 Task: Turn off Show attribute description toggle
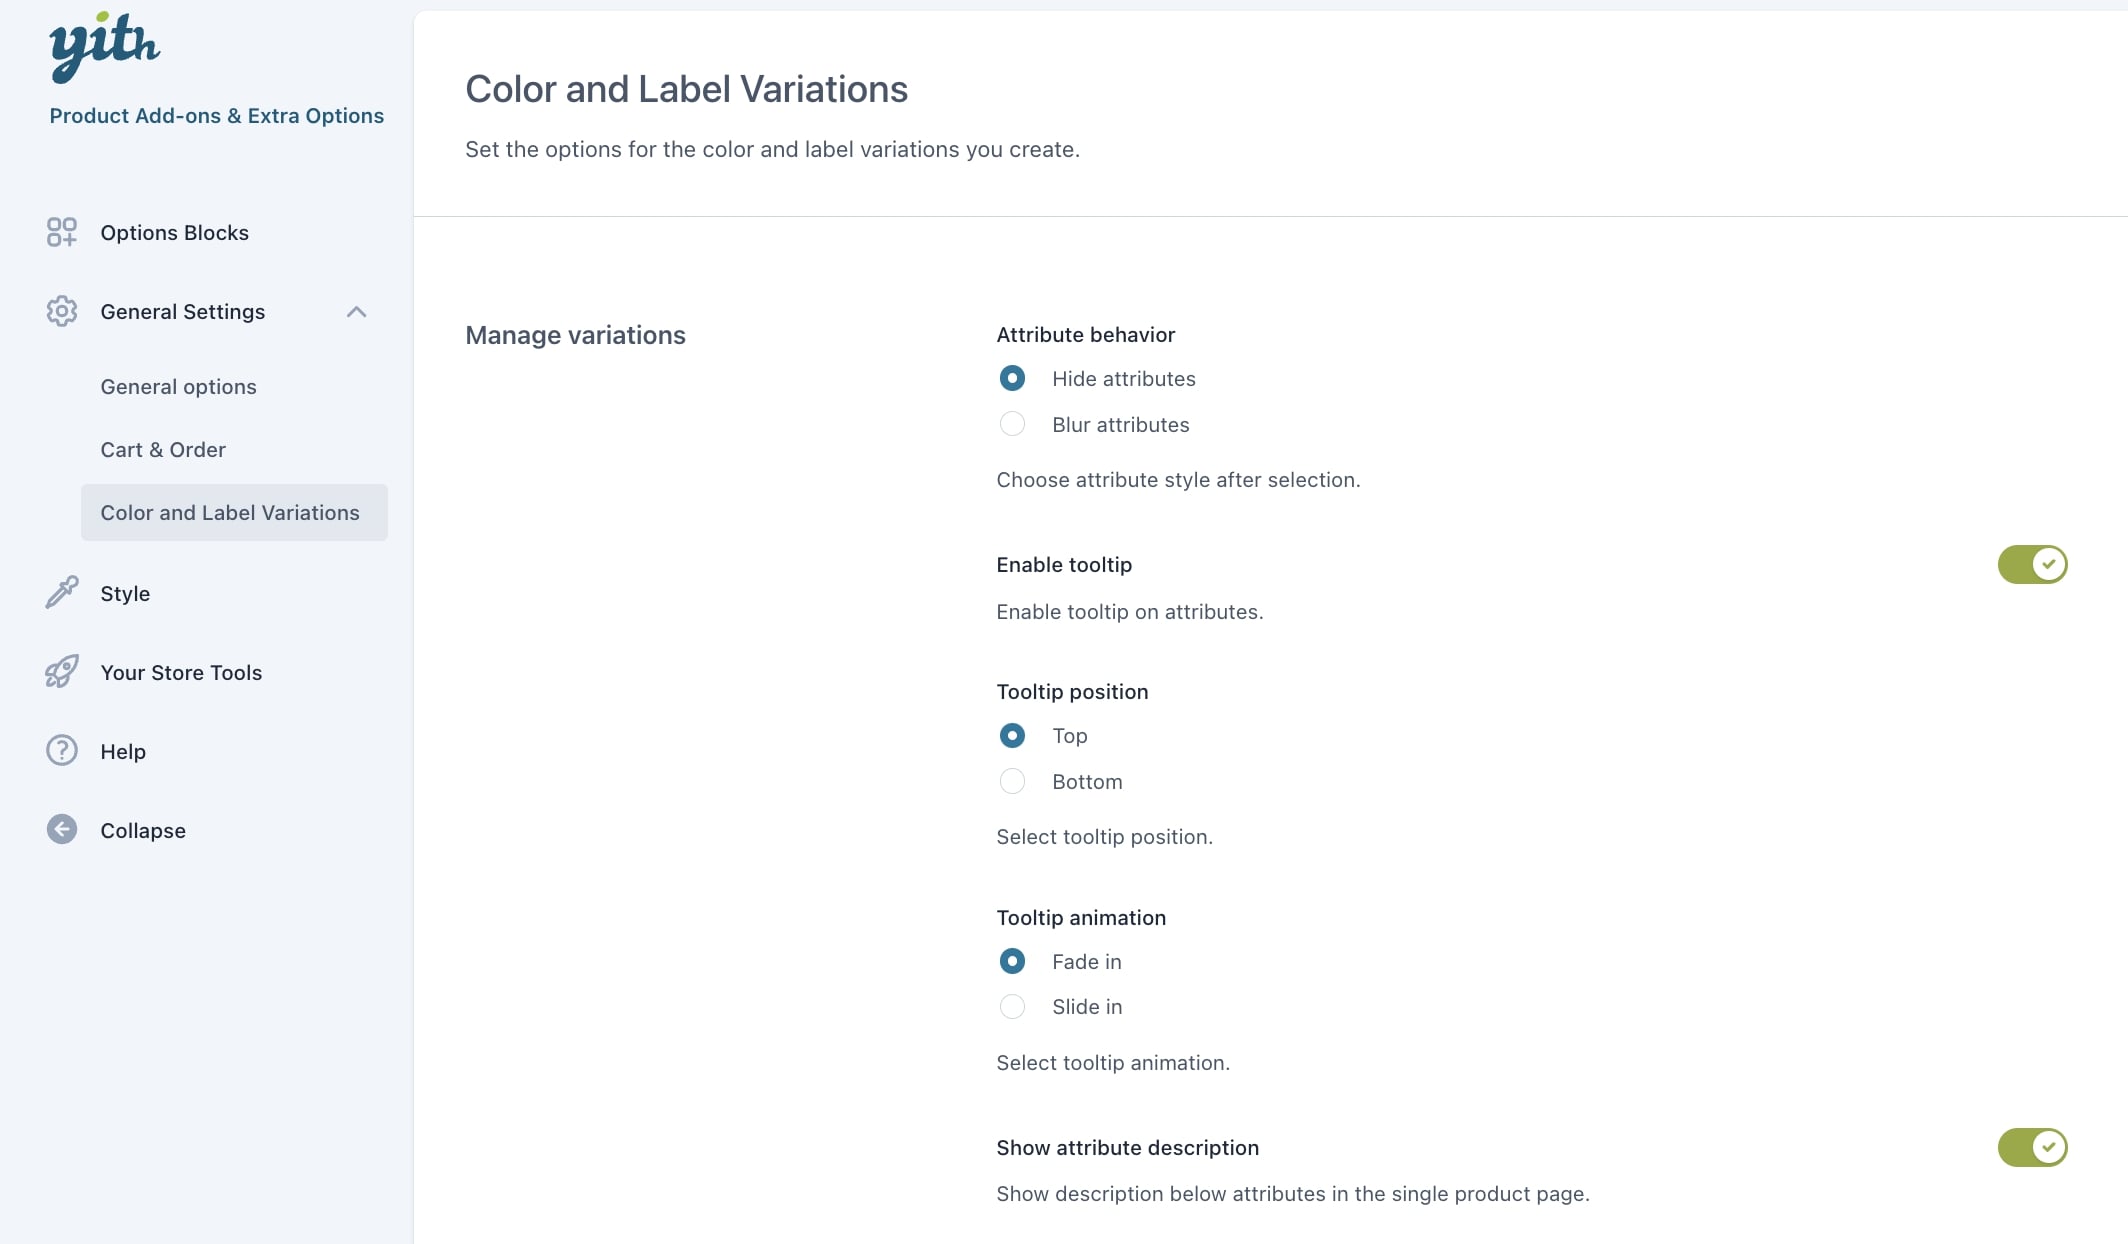tap(2031, 1147)
